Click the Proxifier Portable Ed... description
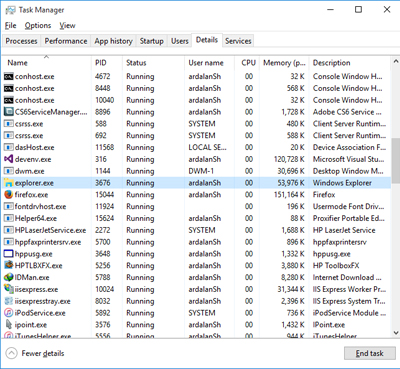This screenshot has height=369, width=400. point(349,218)
